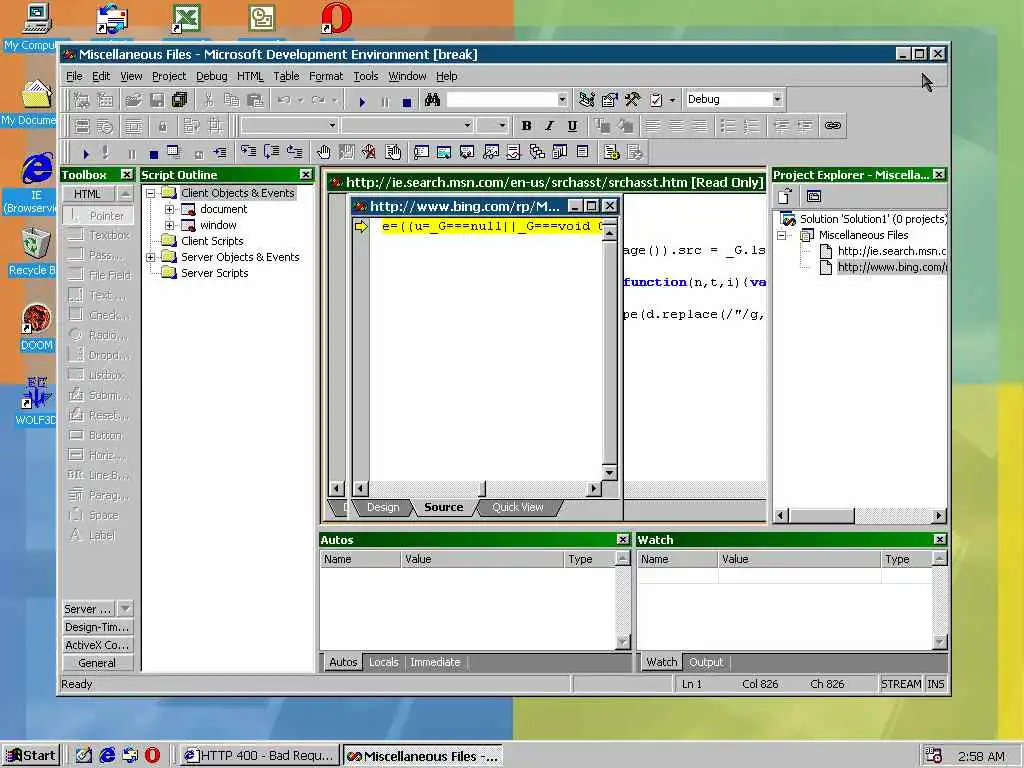This screenshot has width=1024, height=768.
Task: Switch to the Design tab
Action: pyautogui.click(x=383, y=507)
